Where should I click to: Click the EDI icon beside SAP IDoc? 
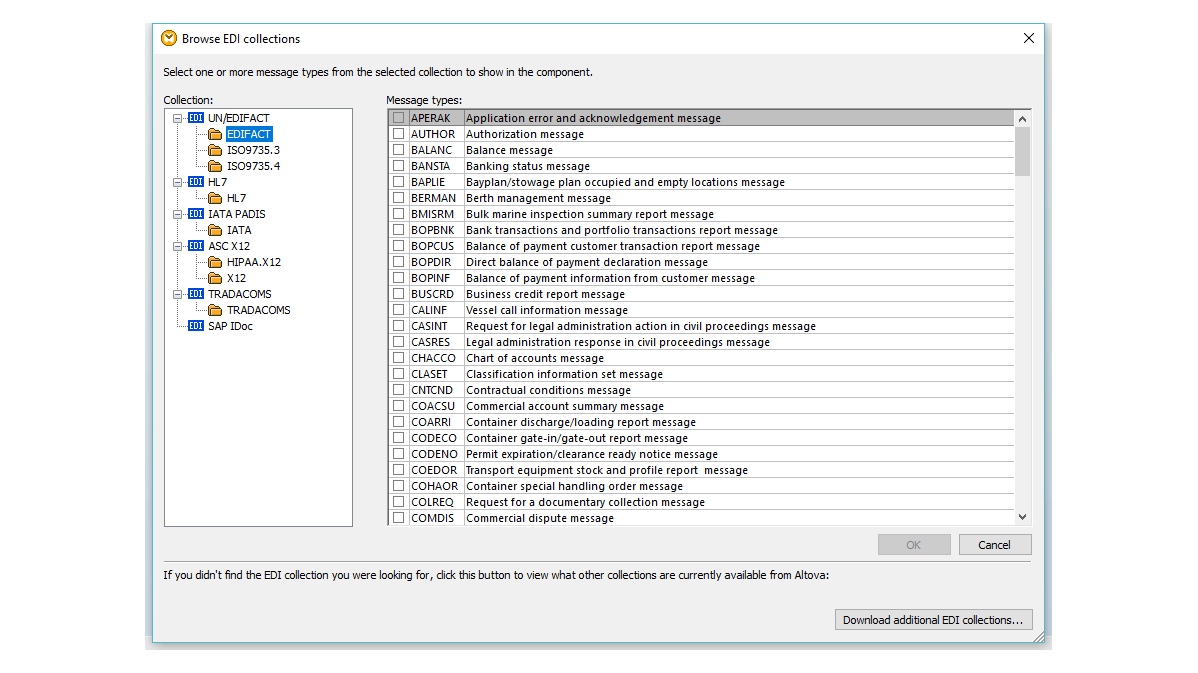[196, 326]
